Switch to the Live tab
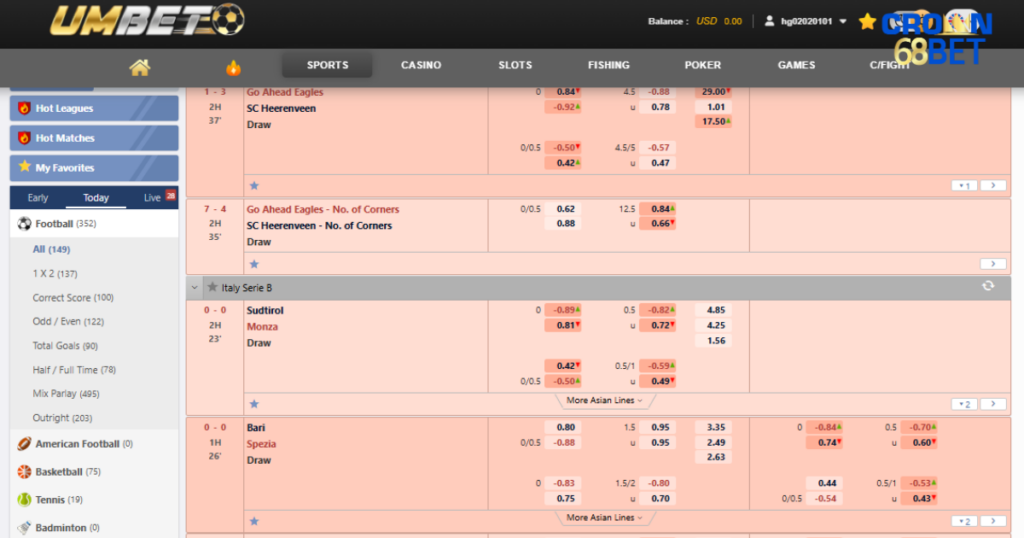This screenshot has width=1024, height=538. 152,198
